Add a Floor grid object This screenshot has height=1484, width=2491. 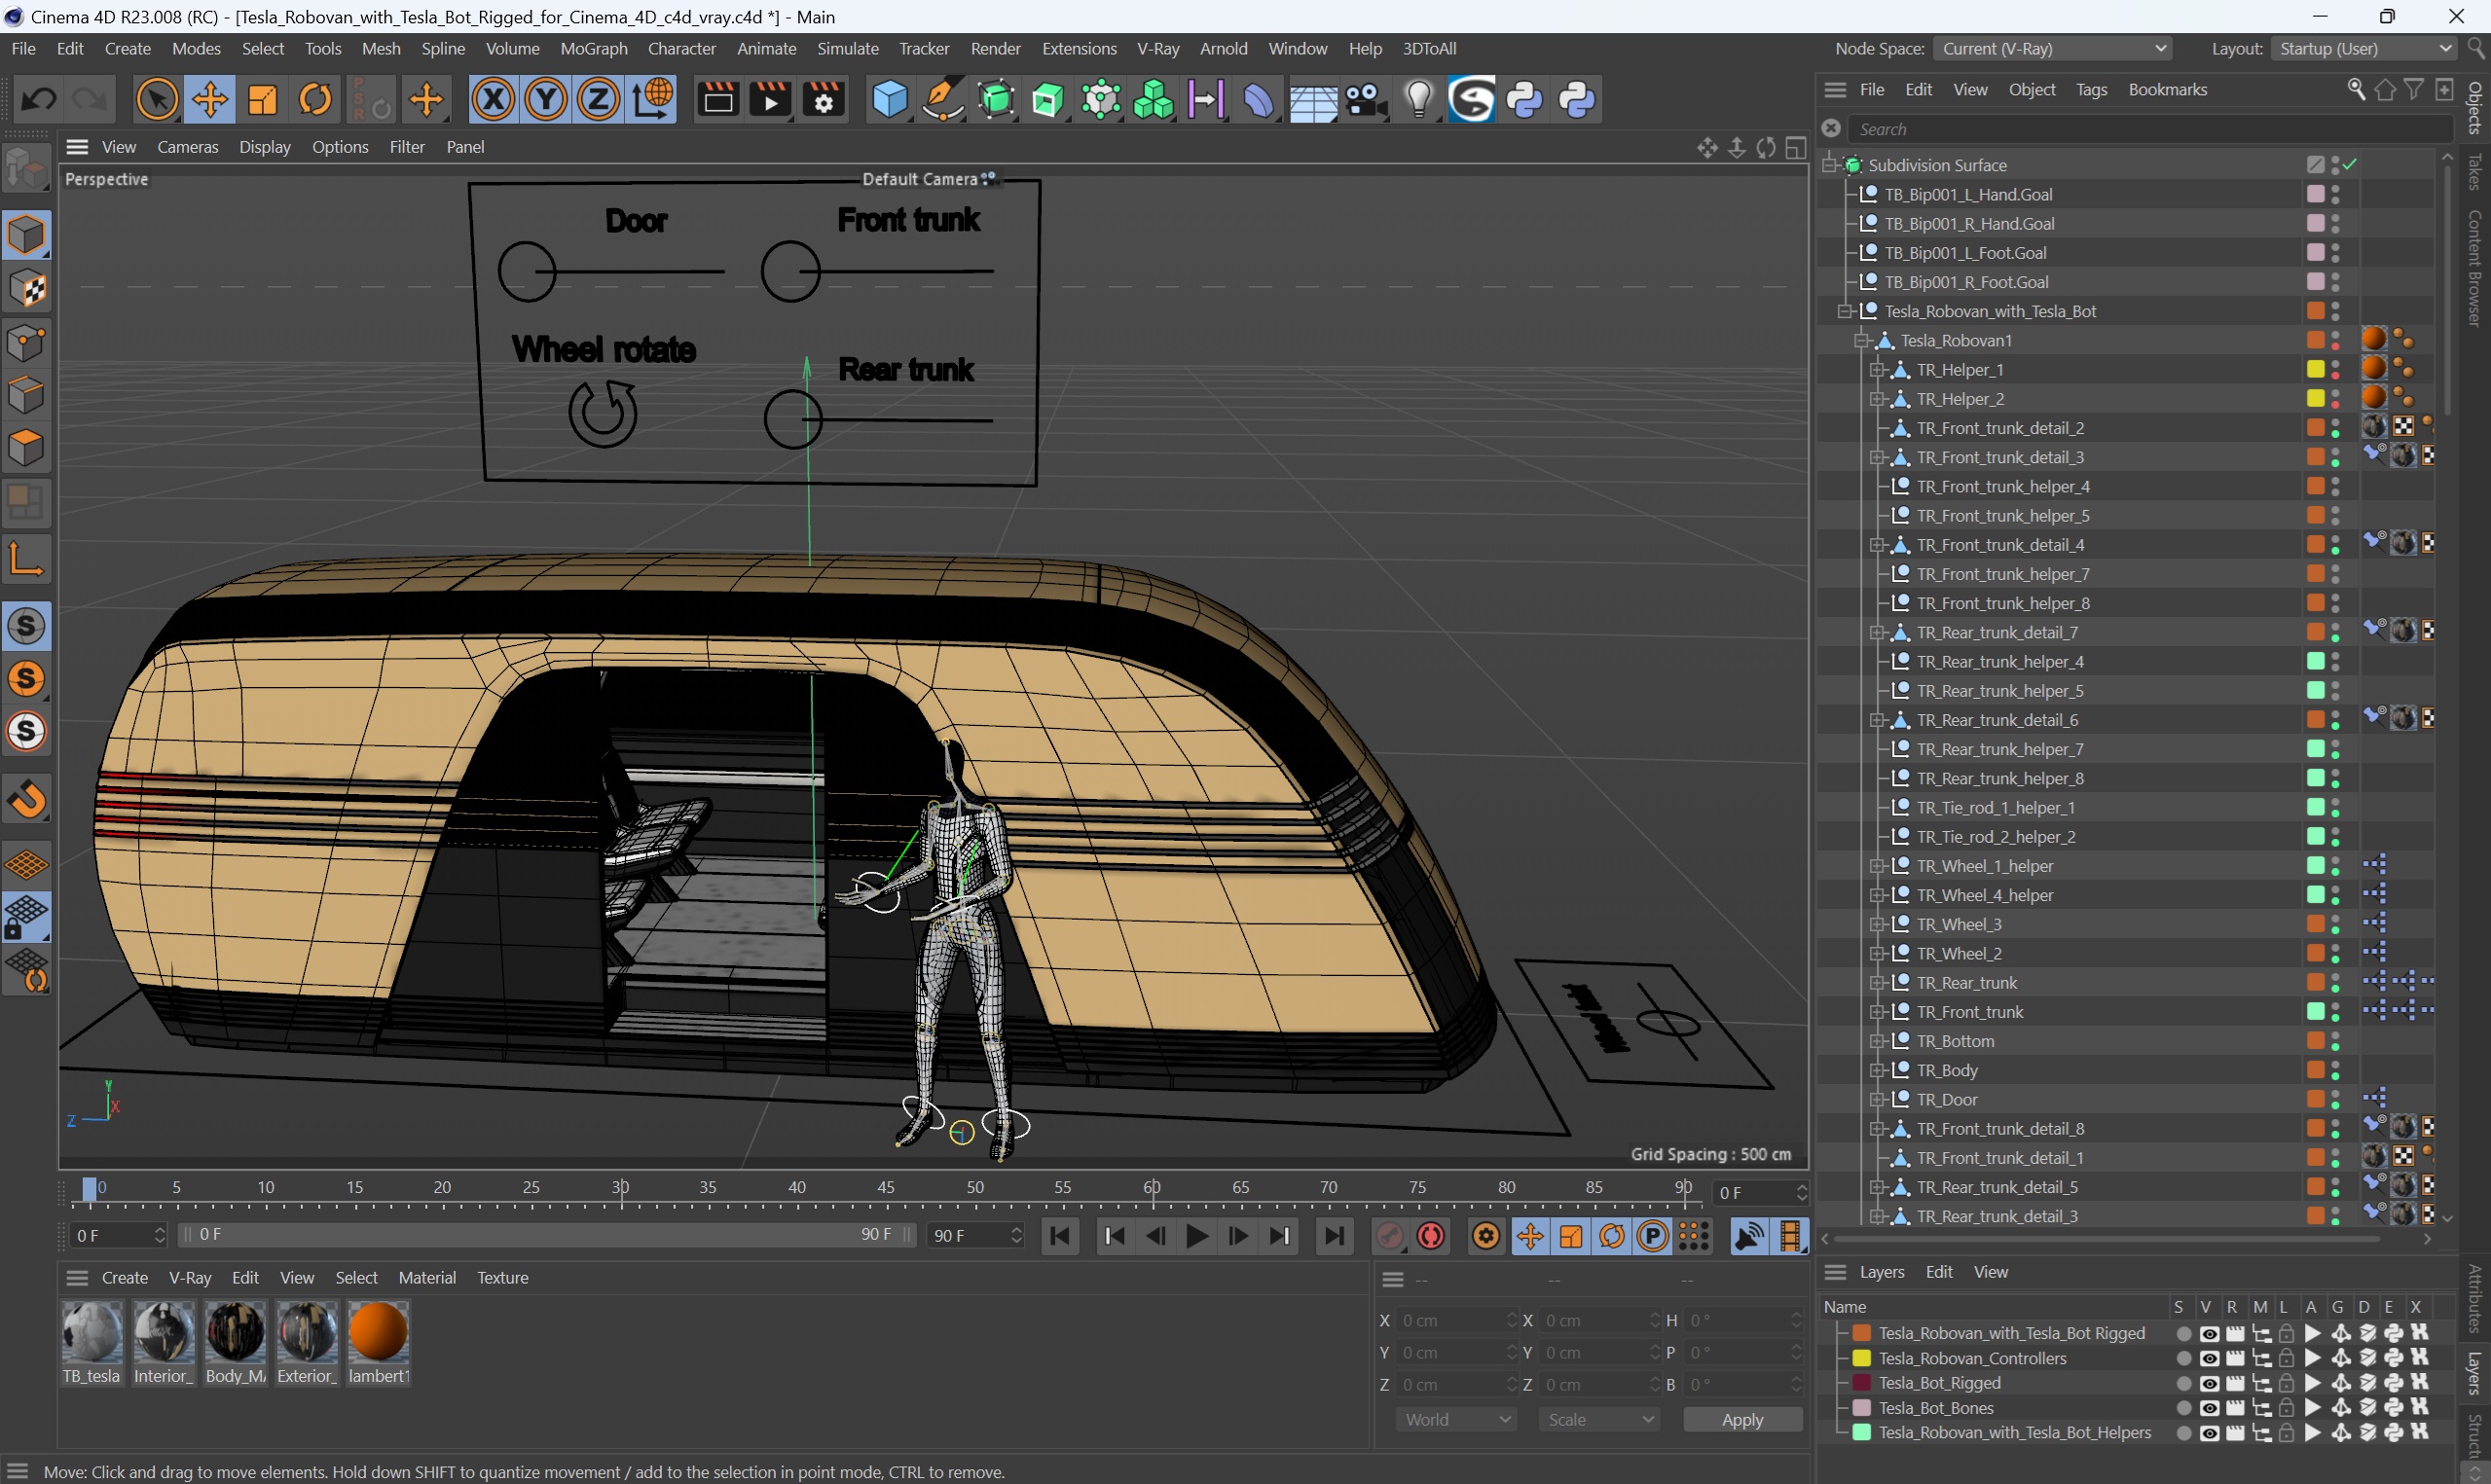tap(1313, 99)
